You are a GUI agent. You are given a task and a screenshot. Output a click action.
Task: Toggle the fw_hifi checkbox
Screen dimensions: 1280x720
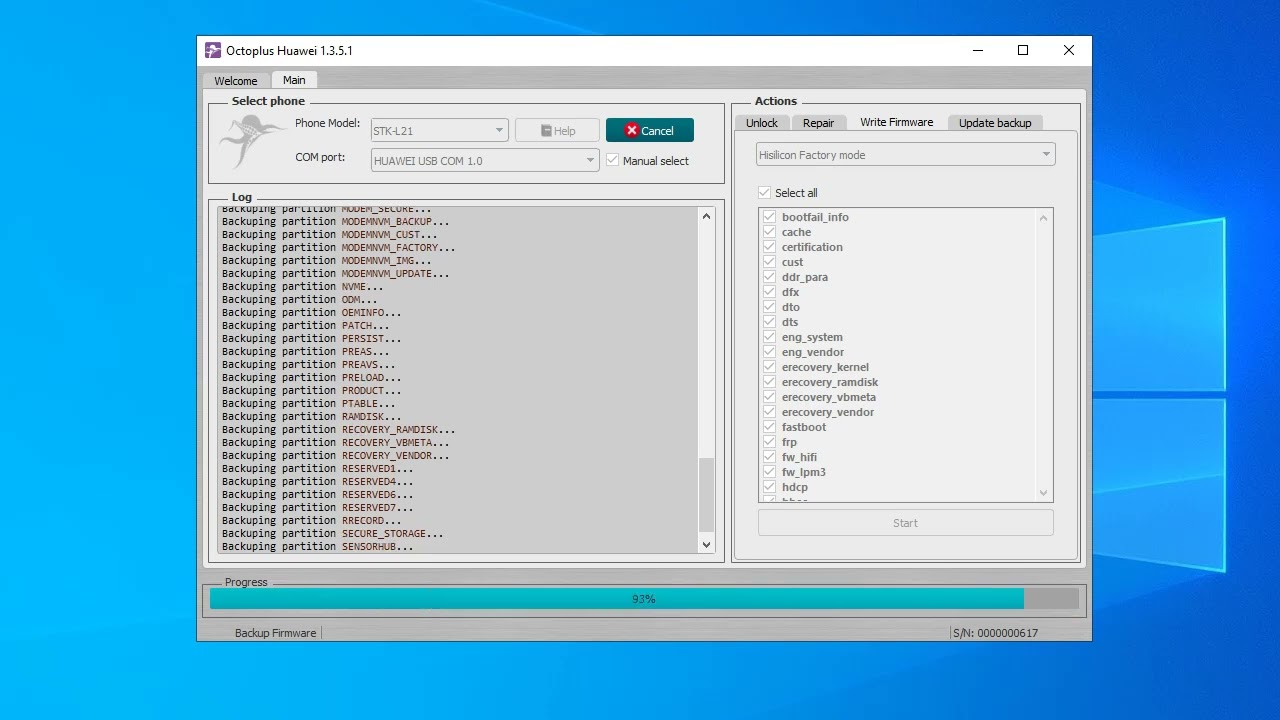pyautogui.click(x=769, y=457)
